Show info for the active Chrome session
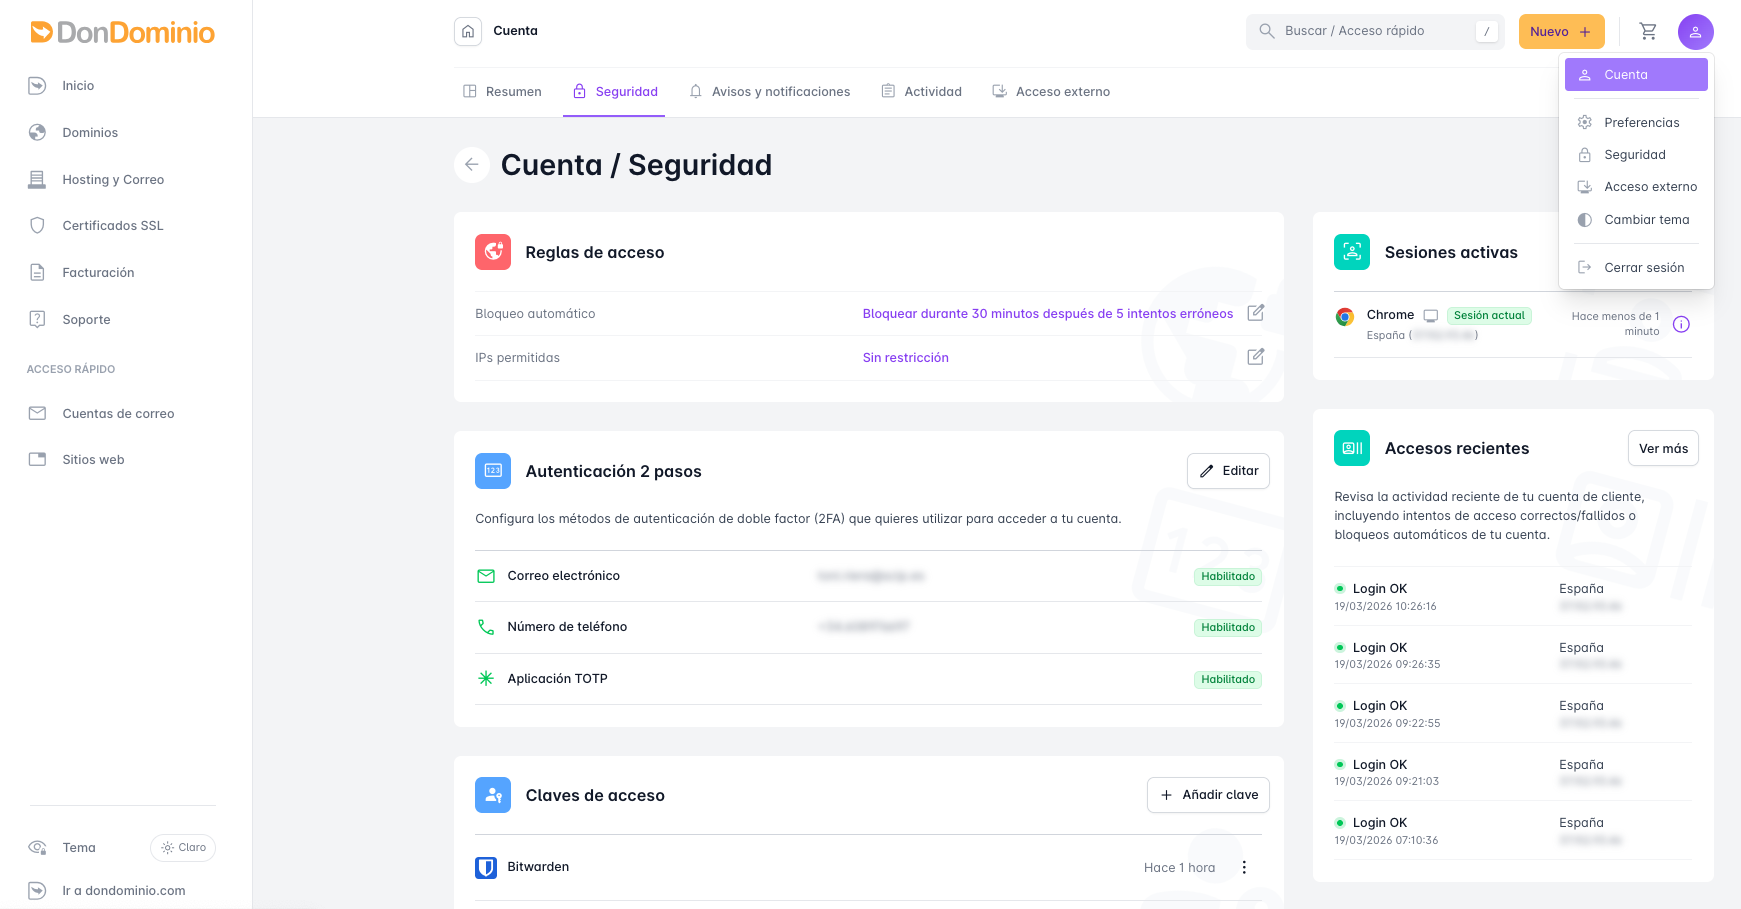 click(1681, 324)
